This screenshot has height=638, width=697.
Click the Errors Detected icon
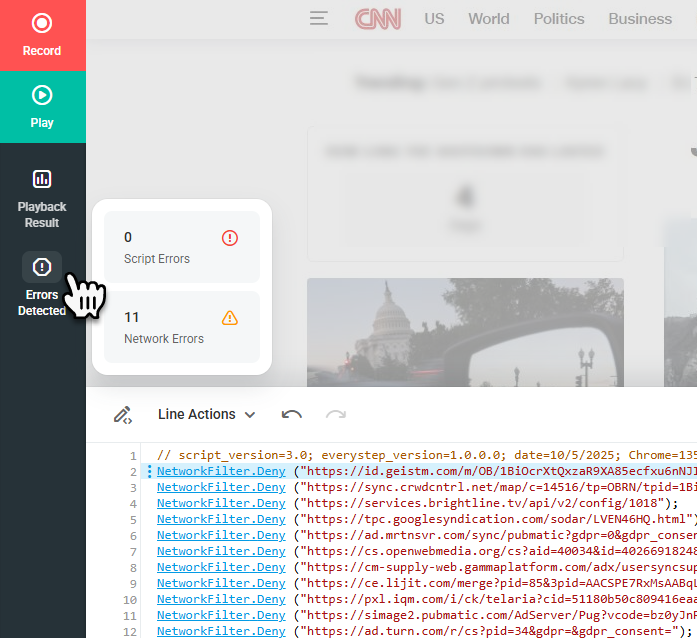click(x=42, y=267)
